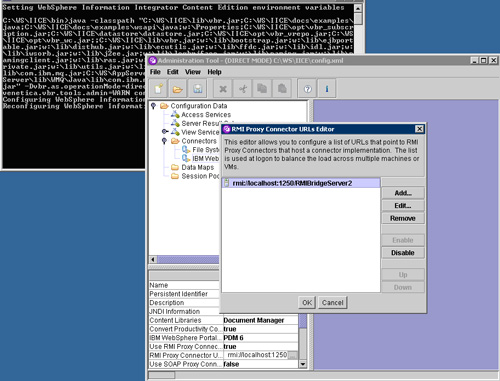Open the Edit menu
This screenshot has width=500, height=381.
tap(173, 72)
